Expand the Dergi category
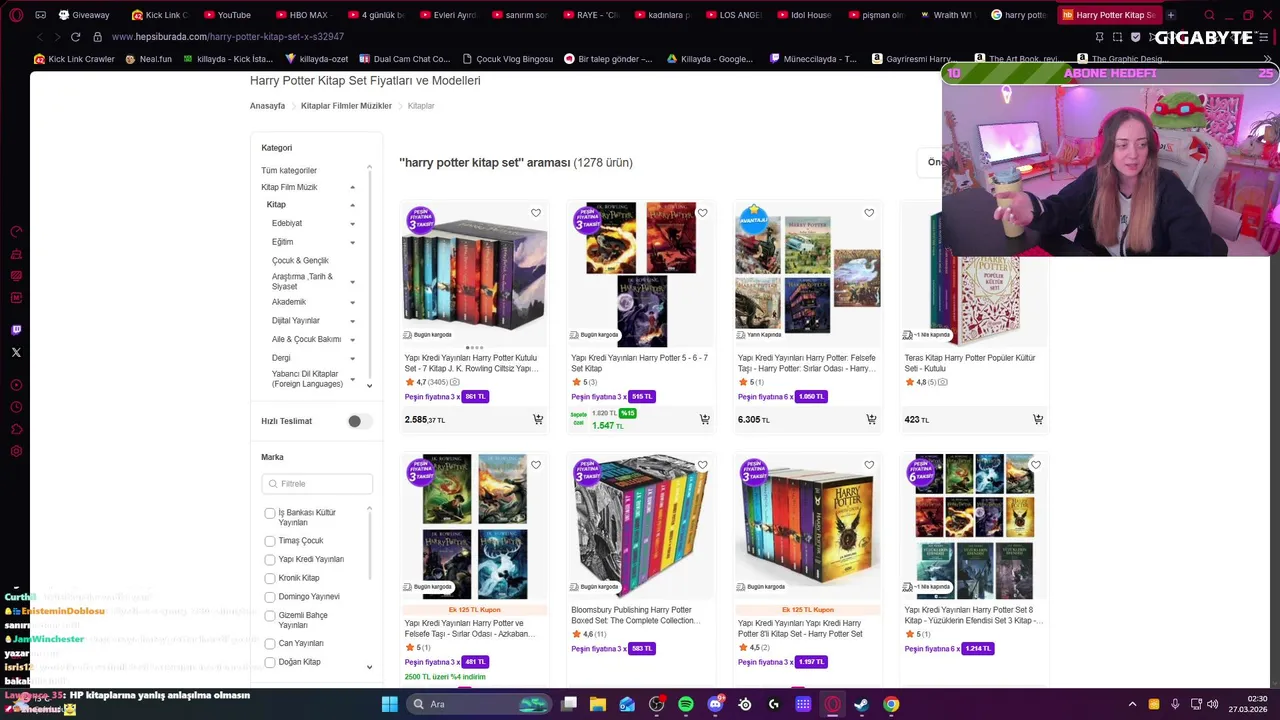 coord(352,358)
